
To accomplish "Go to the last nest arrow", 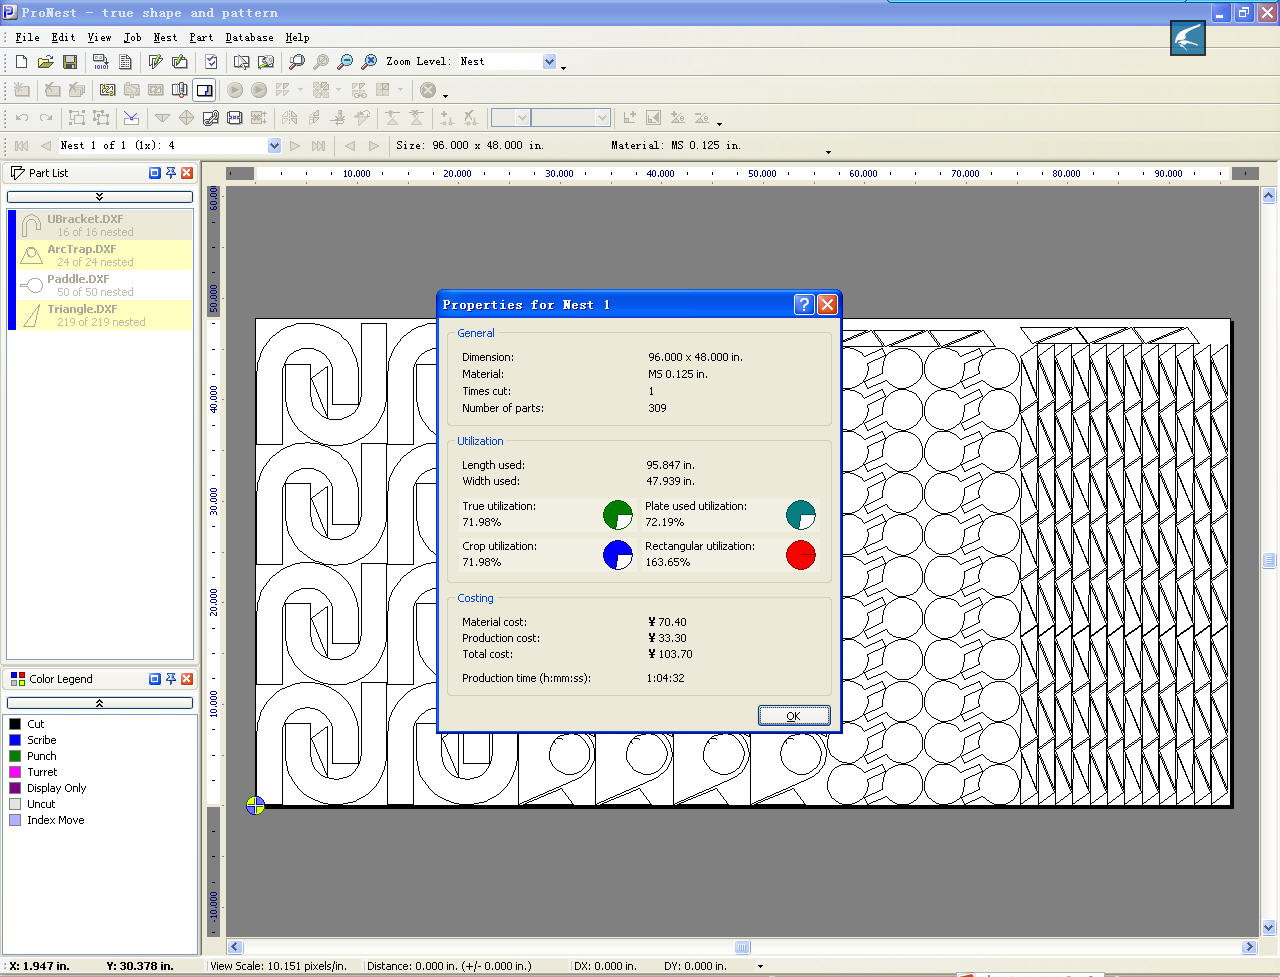I will click(319, 146).
